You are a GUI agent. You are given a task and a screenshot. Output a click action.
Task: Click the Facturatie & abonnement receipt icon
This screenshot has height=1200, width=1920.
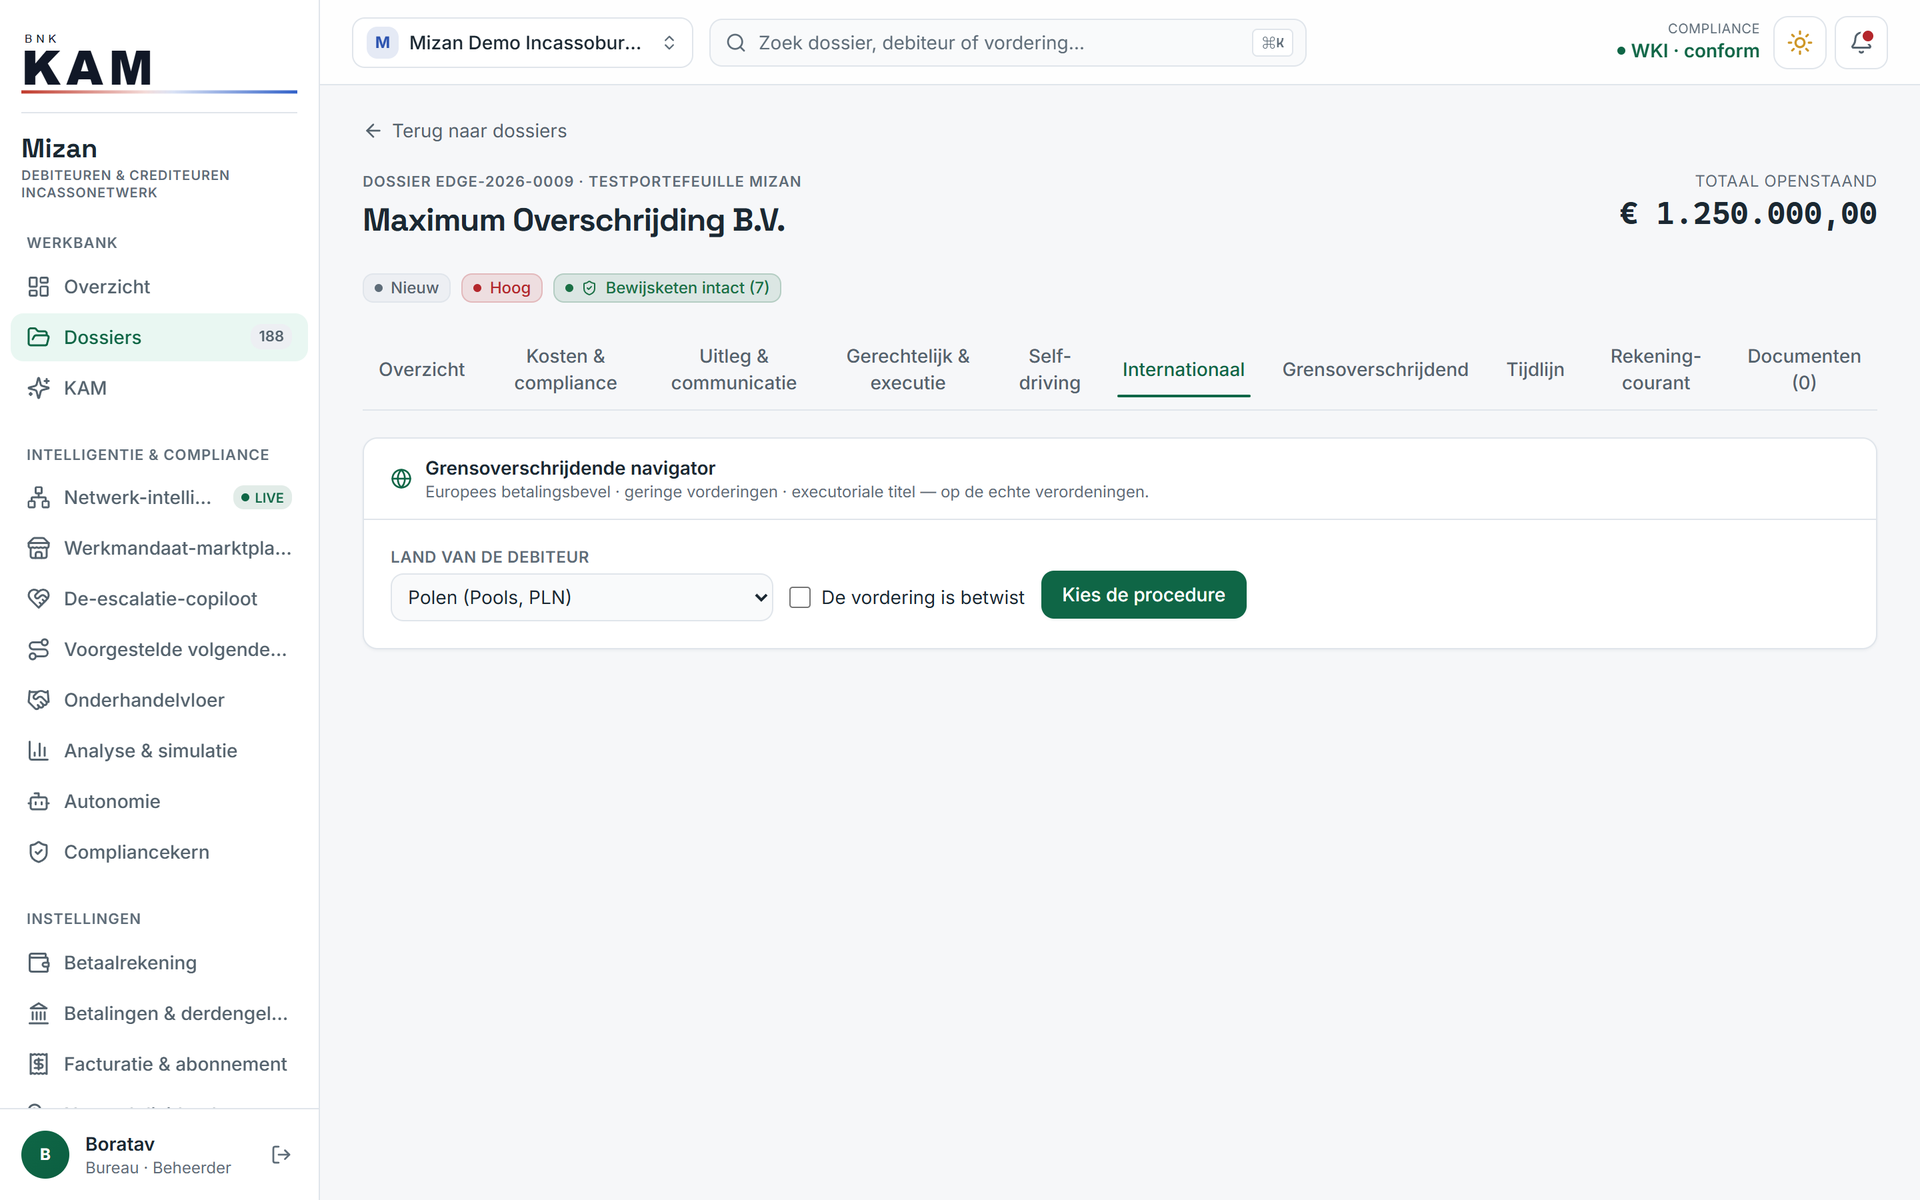[x=38, y=1064]
